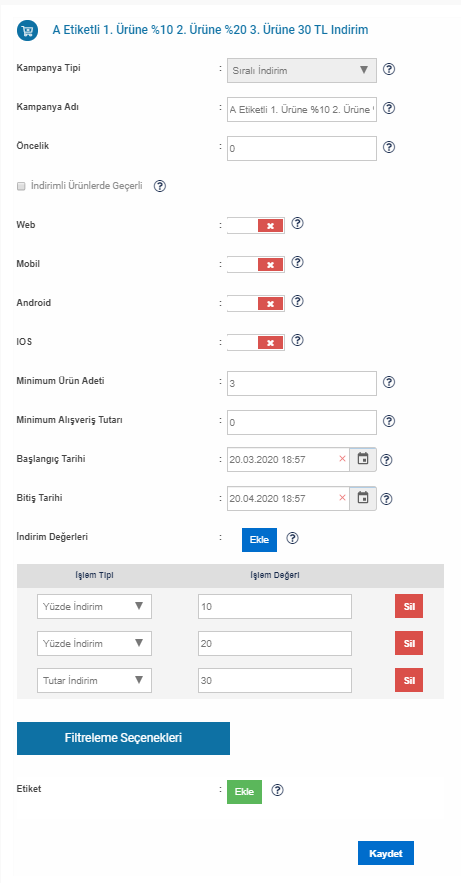Viewport: 461px width, 883px height.
Task: Check İndirimli Ürünlerde Geçerli checkbox
Action: click(x=21, y=186)
